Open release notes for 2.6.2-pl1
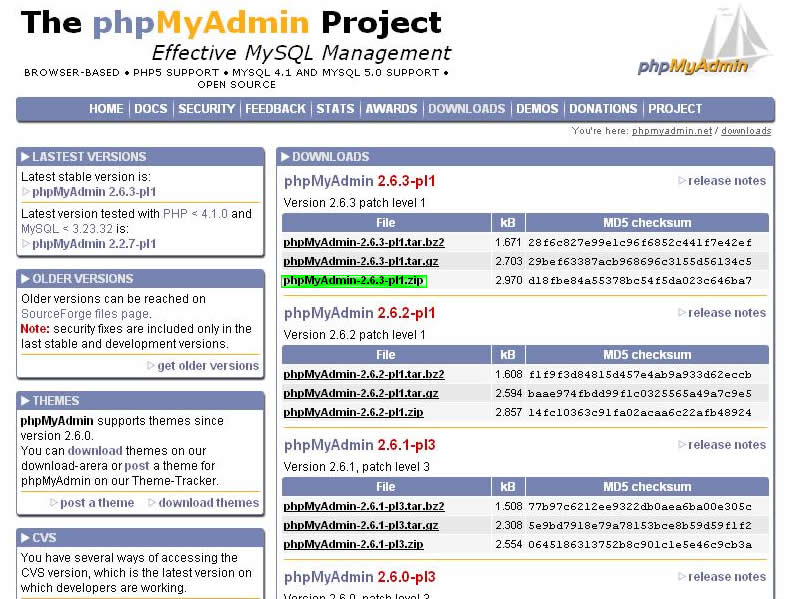Screen dimensions: 800x599 (727, 313)
